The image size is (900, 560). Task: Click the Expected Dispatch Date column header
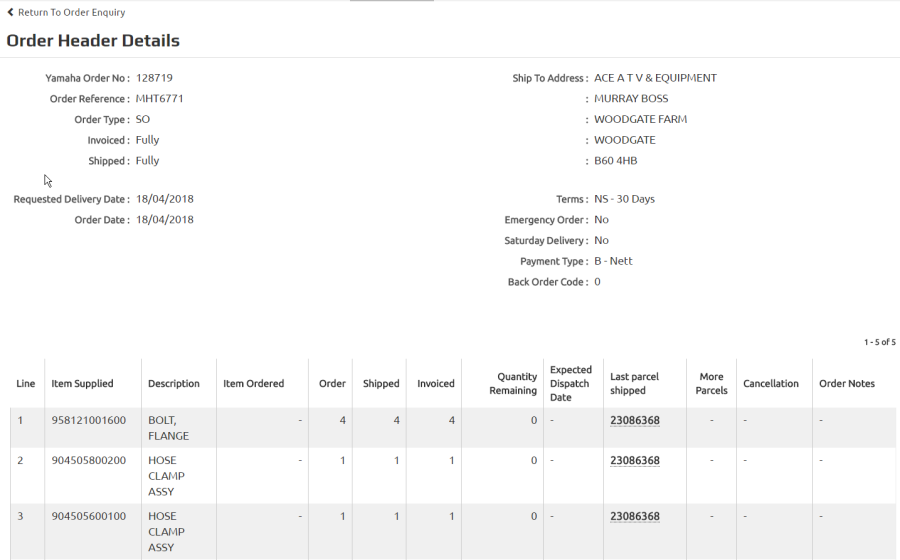[571, 383]
